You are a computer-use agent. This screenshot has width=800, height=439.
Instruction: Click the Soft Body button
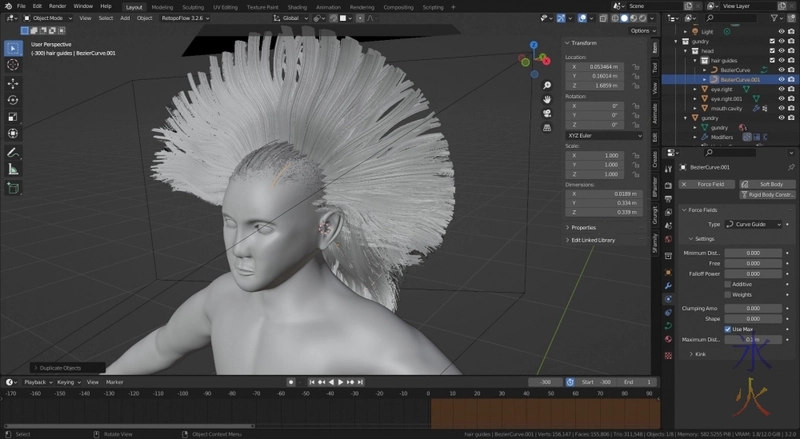tap(770, 184)
